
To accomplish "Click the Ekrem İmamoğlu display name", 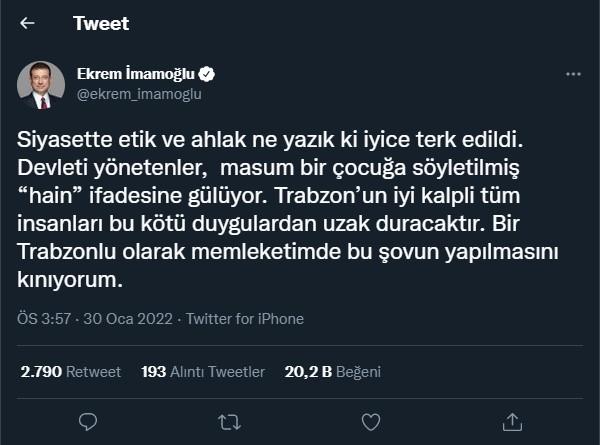I will (138, 74).
